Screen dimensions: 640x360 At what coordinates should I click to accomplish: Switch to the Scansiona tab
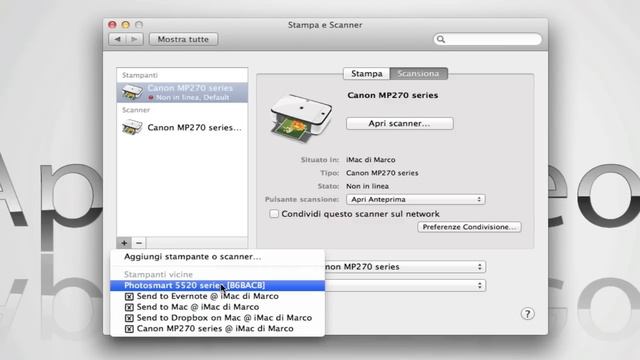[x=418, y=73]
